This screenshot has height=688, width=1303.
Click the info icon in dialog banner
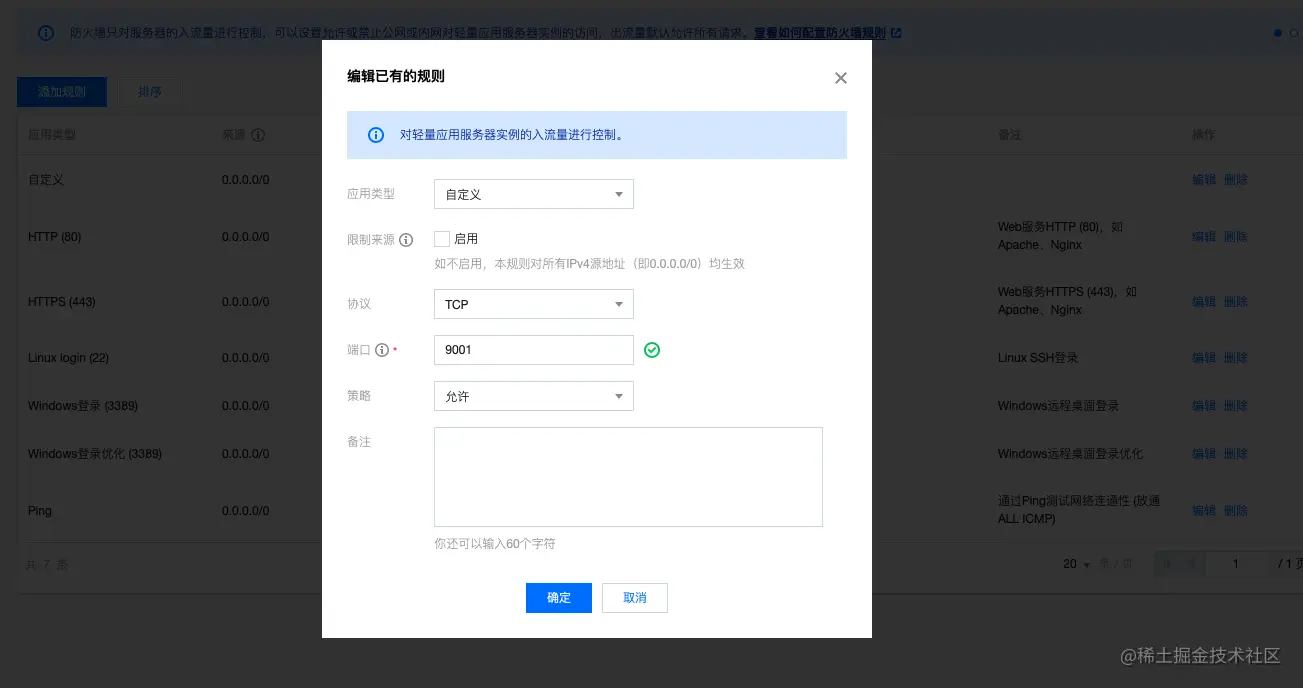tap(376, 135)
